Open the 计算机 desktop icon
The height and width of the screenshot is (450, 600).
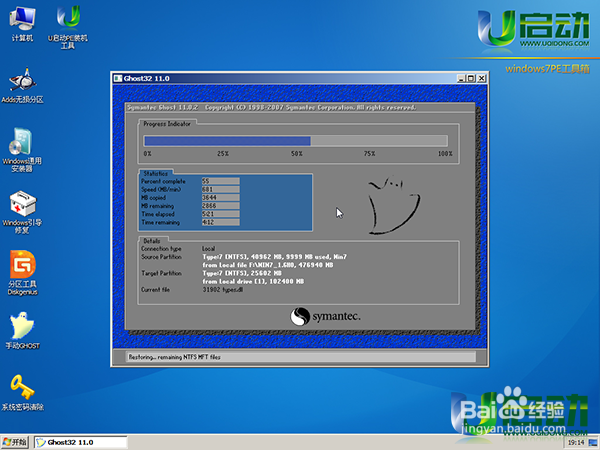(22, 24)
